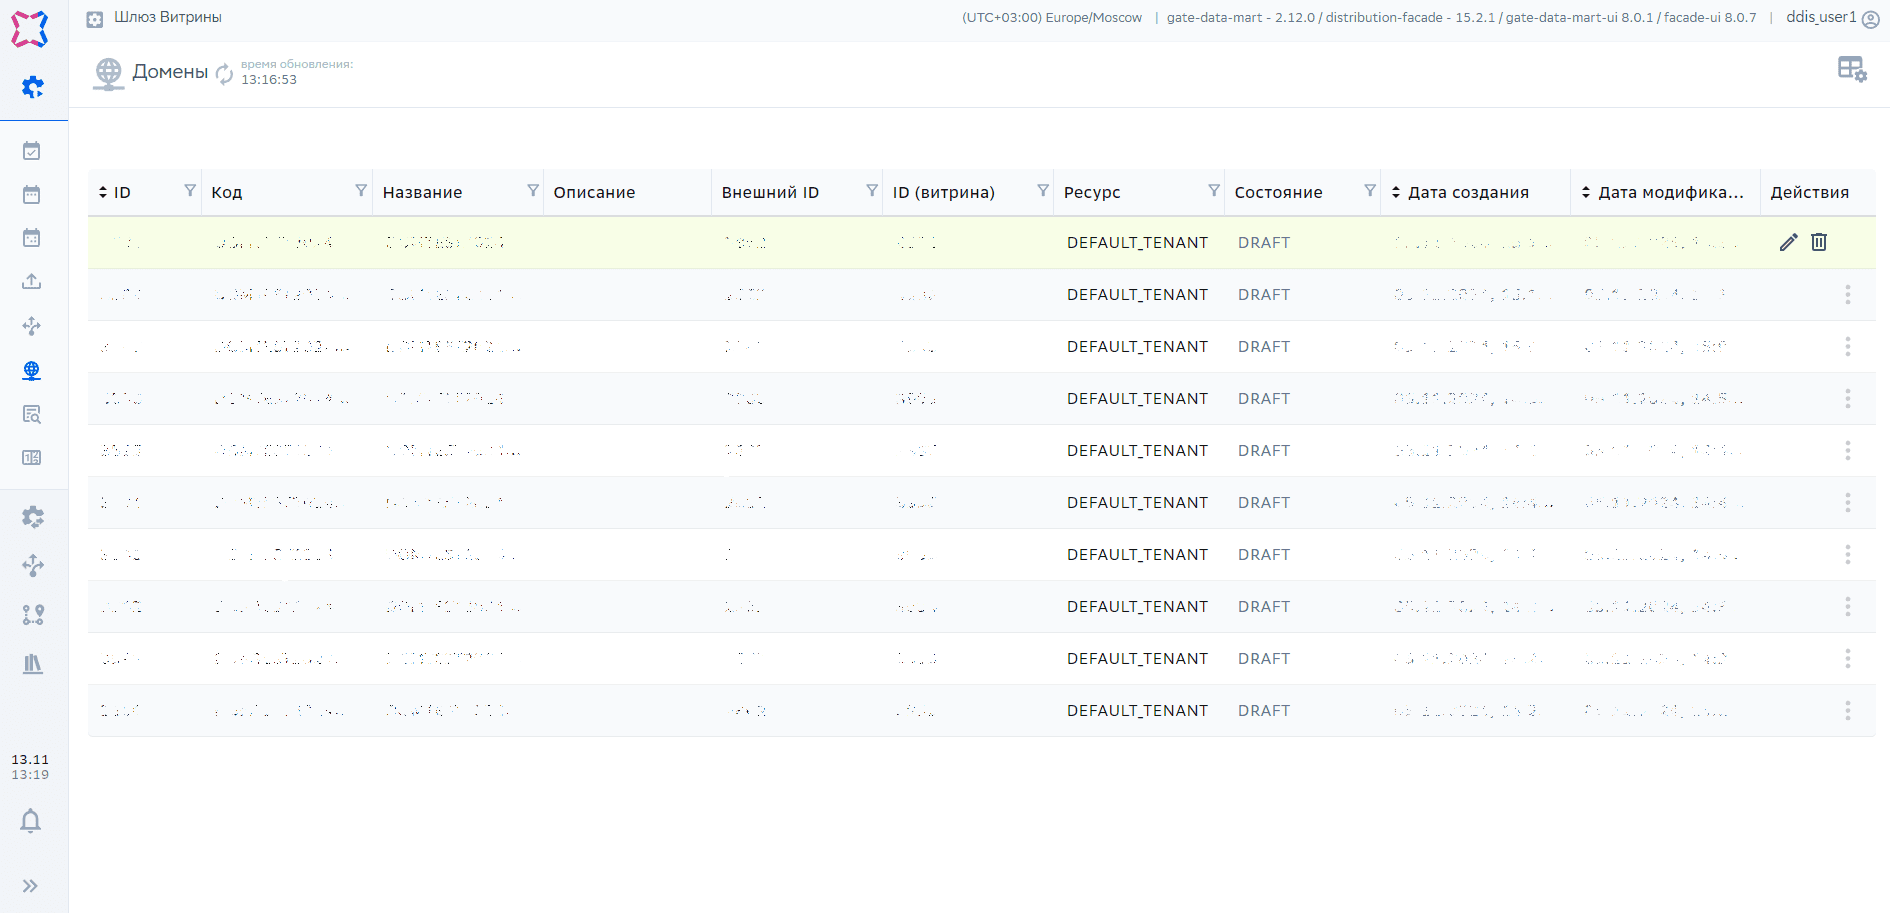The width and height of the screenshot is (1890, 913).
Task: Open filter for the Код column
Action: pyautogui.click(x=361, y=191)
